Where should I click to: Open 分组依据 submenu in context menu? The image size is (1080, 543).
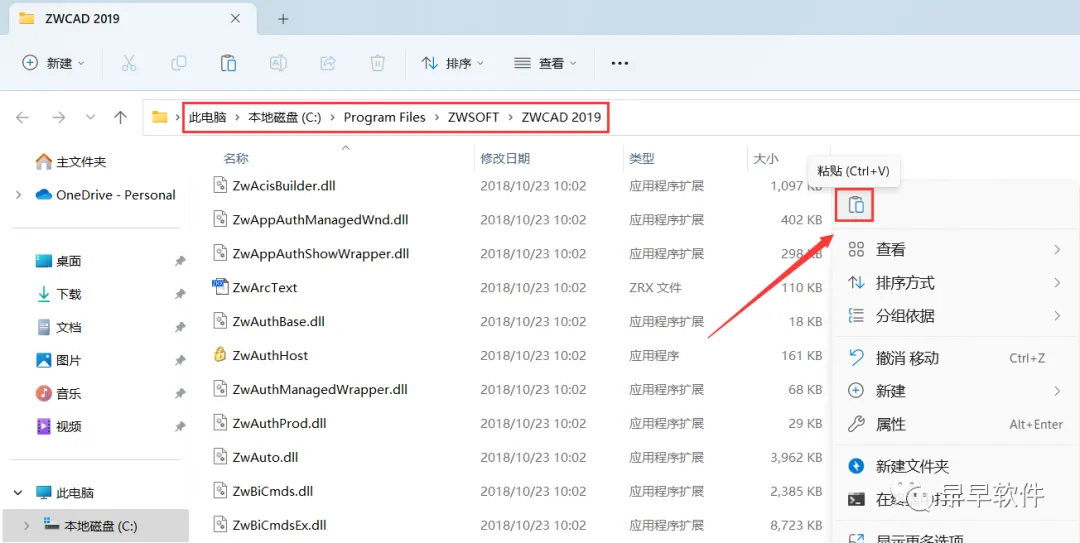[954, 316]
